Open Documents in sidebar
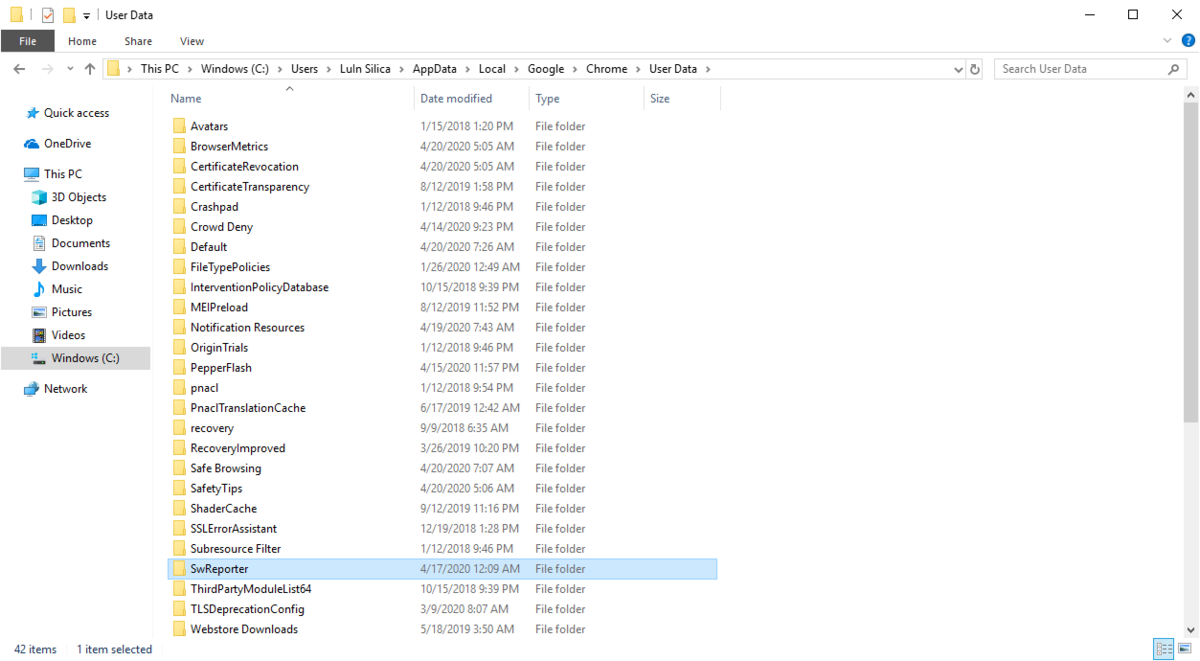The height and width of the screenshot is (661, 1200). pyautogui.click(x=81, y=243)
